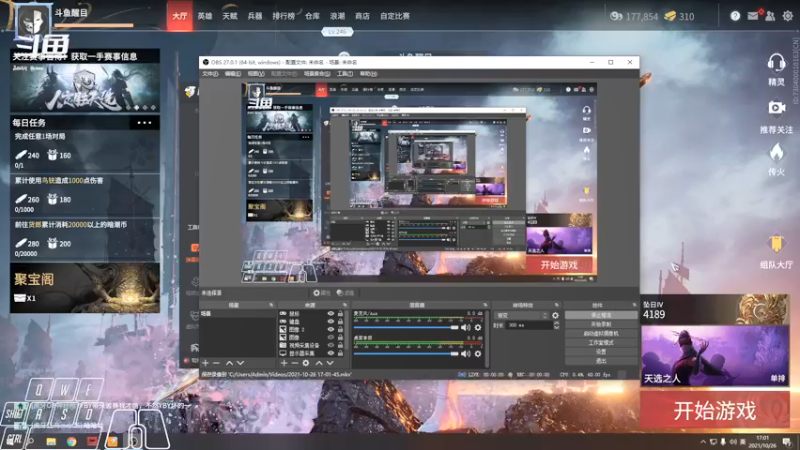Click the 滤镜 filters button above docks
Image resolution: width=800 pixels, height=450 pixels.
(x=345, y=293)
